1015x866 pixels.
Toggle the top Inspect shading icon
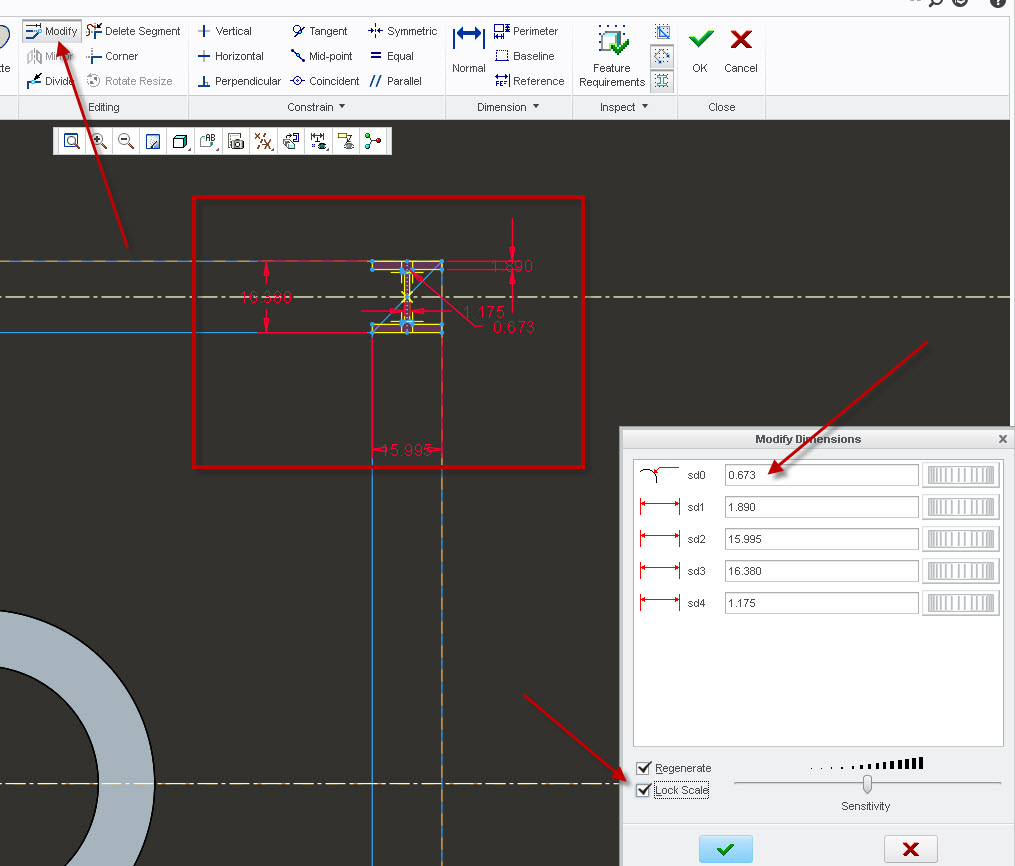(x=662, y=31)
